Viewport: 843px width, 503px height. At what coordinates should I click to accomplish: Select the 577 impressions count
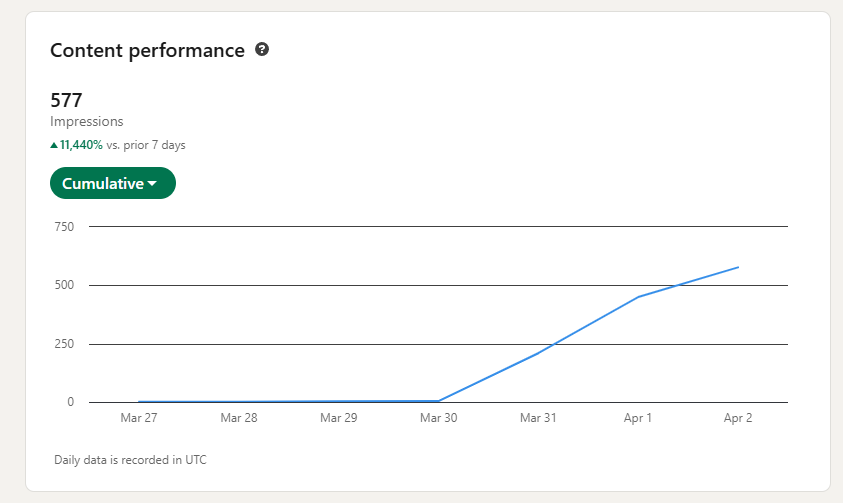[66, 100]
